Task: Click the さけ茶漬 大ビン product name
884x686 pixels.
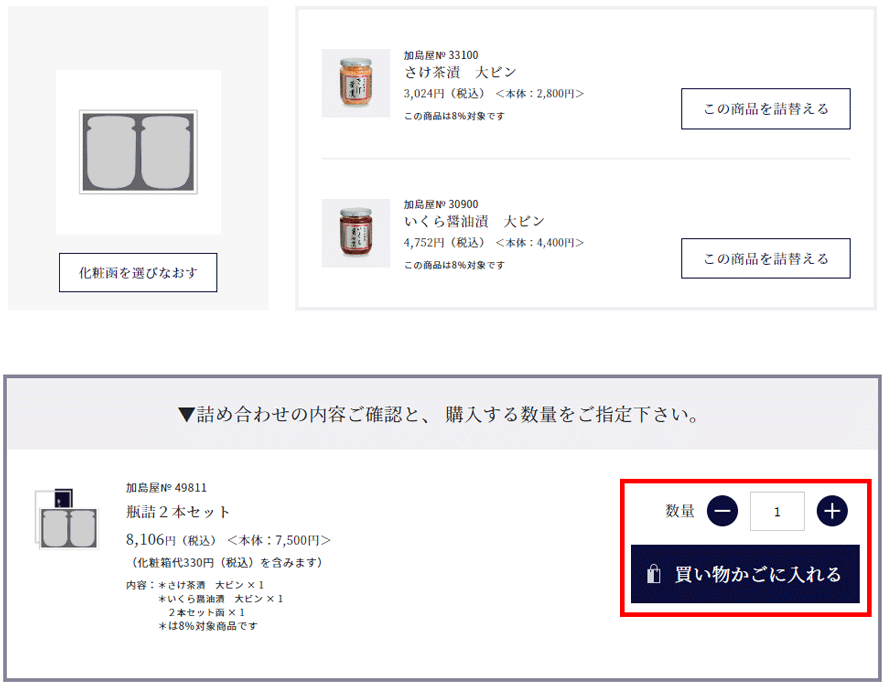Action: point(460,72)
